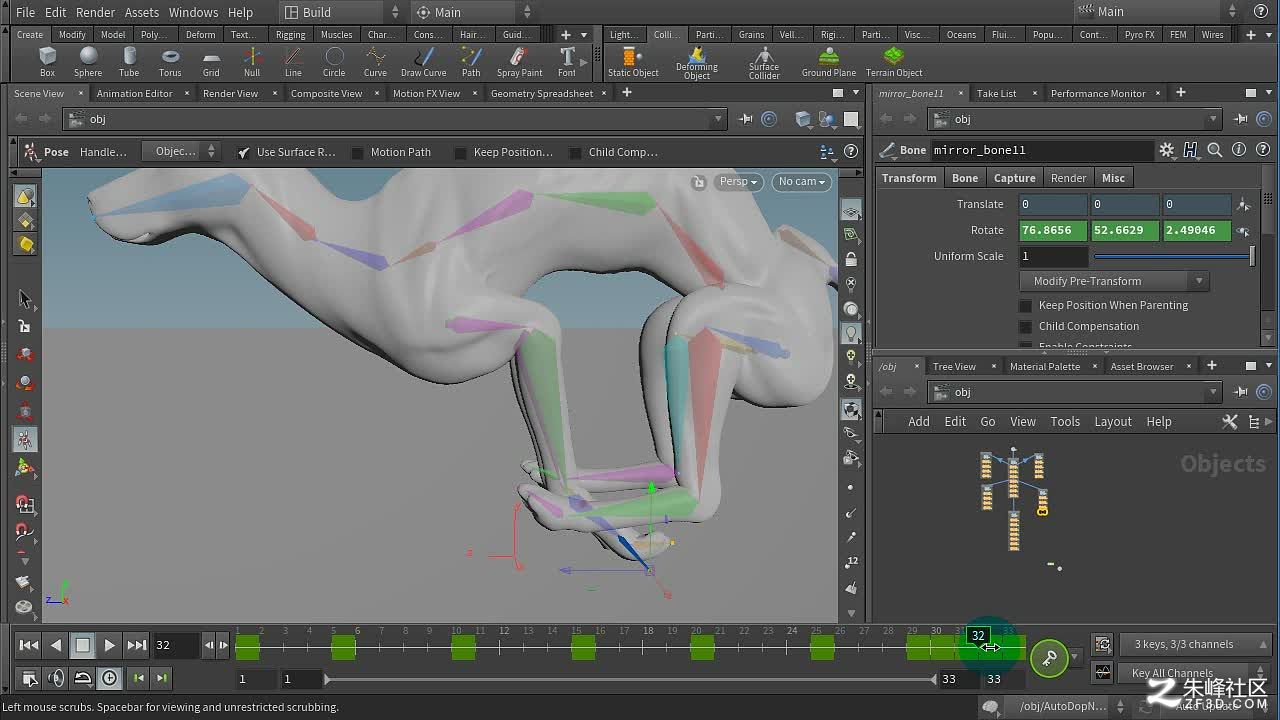
Task: Select the Tube shelf tool
Action: (129, 62)
